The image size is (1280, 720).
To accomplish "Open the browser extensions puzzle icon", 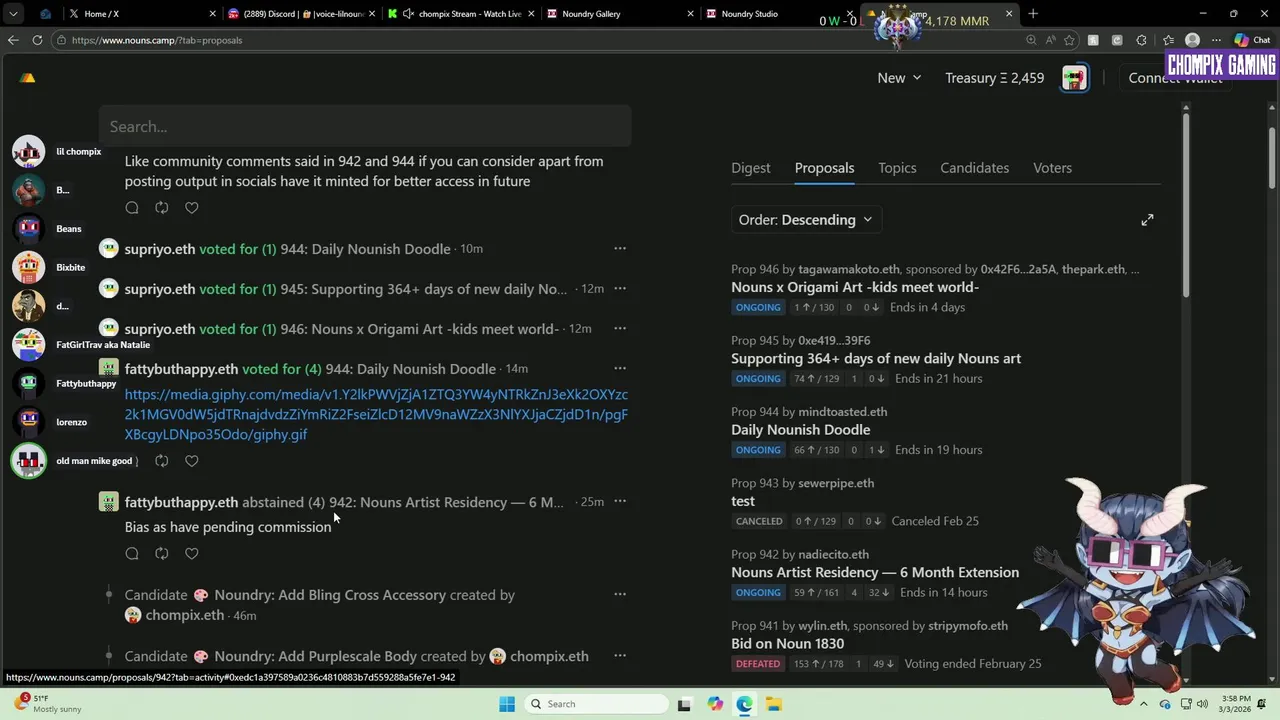I will 1142,40.
